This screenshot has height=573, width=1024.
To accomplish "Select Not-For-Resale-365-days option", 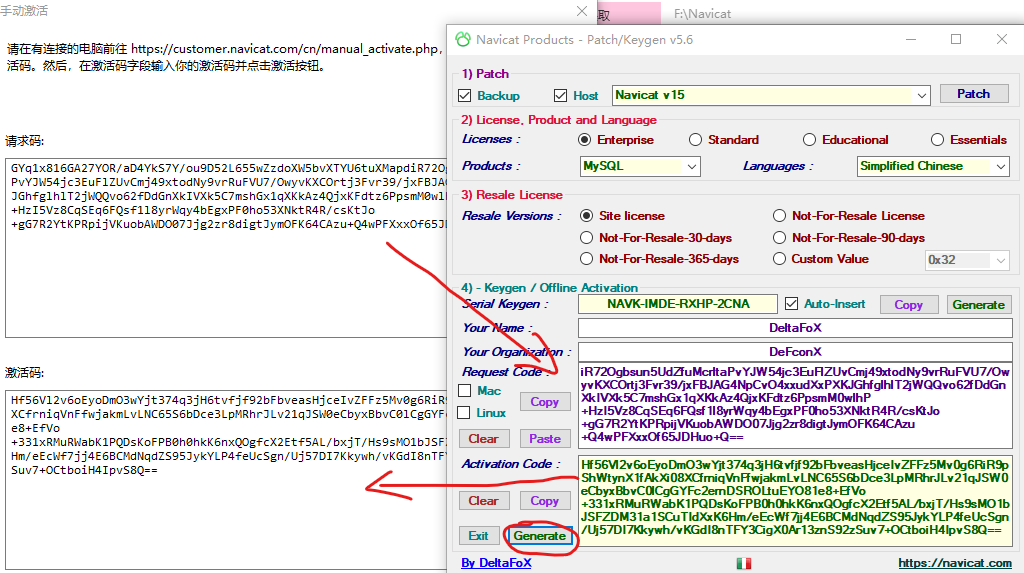I will click(x=586, y=259).
